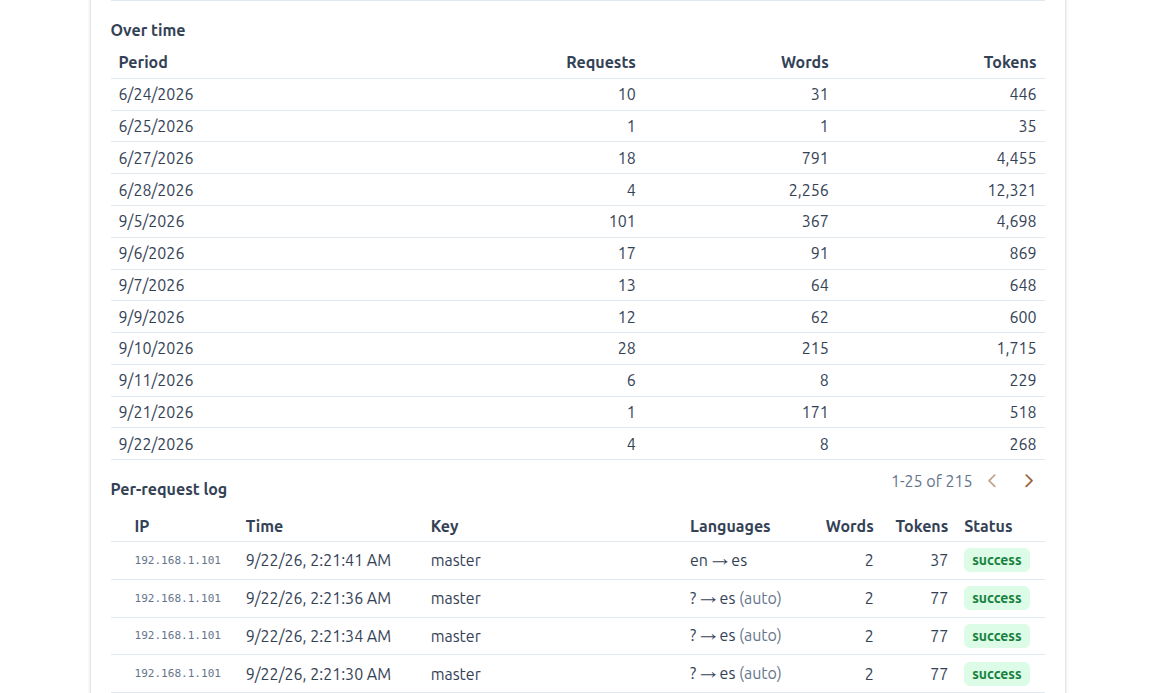Screen dimensions: 1169x693
Task: Click the Requests column header
Action: click(x=601, y=63)
